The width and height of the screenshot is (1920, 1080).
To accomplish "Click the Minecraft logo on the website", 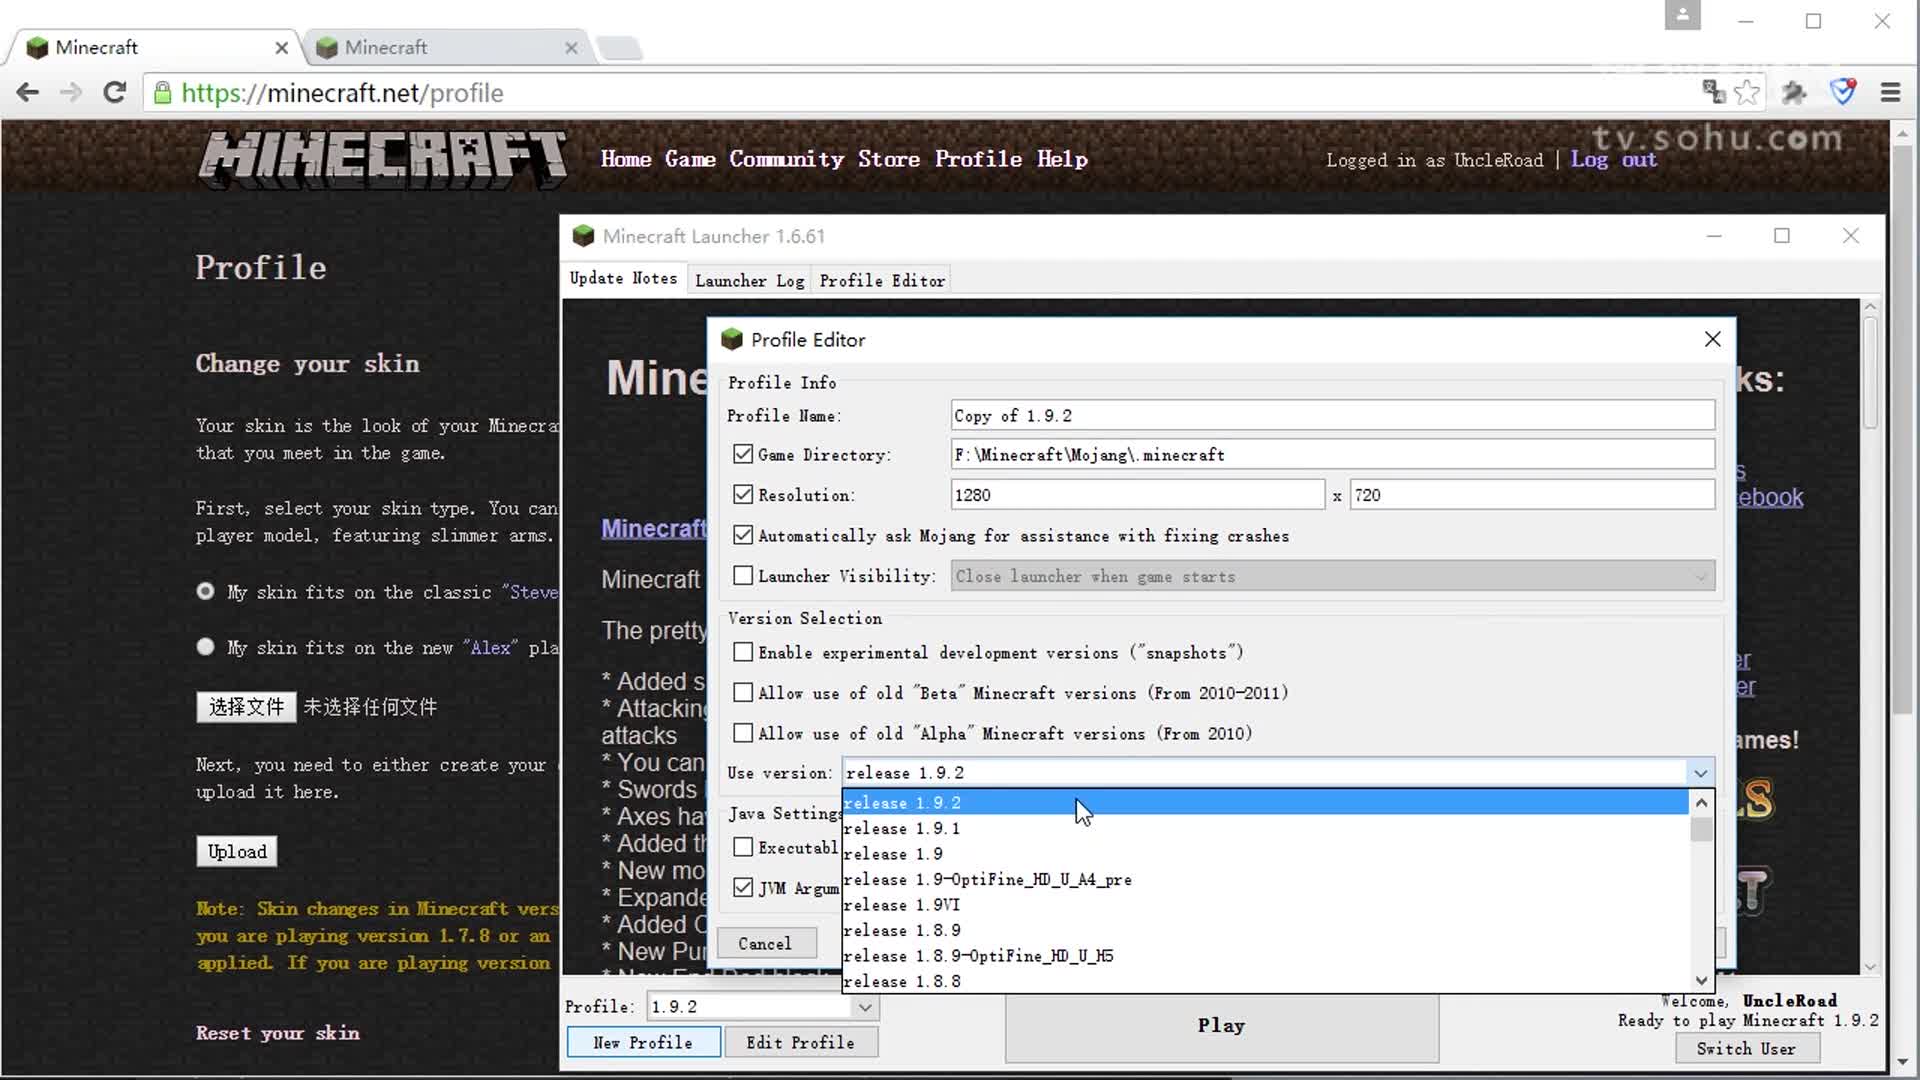I will pyautogui.click(x=382, y=160).
